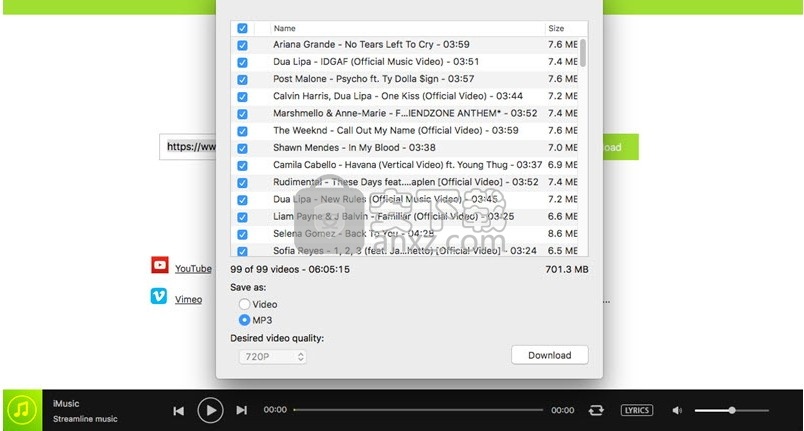Open the Vimeo link

188,299
